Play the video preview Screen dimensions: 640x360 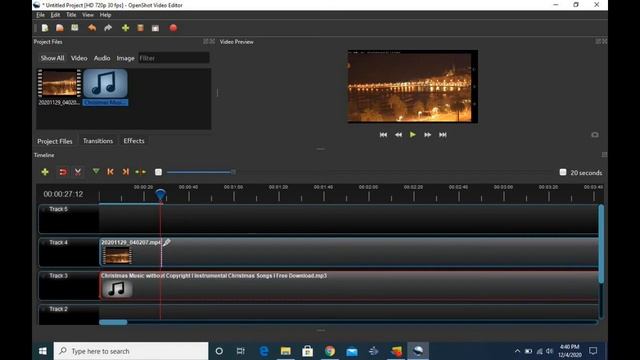(x=413, y=134)
